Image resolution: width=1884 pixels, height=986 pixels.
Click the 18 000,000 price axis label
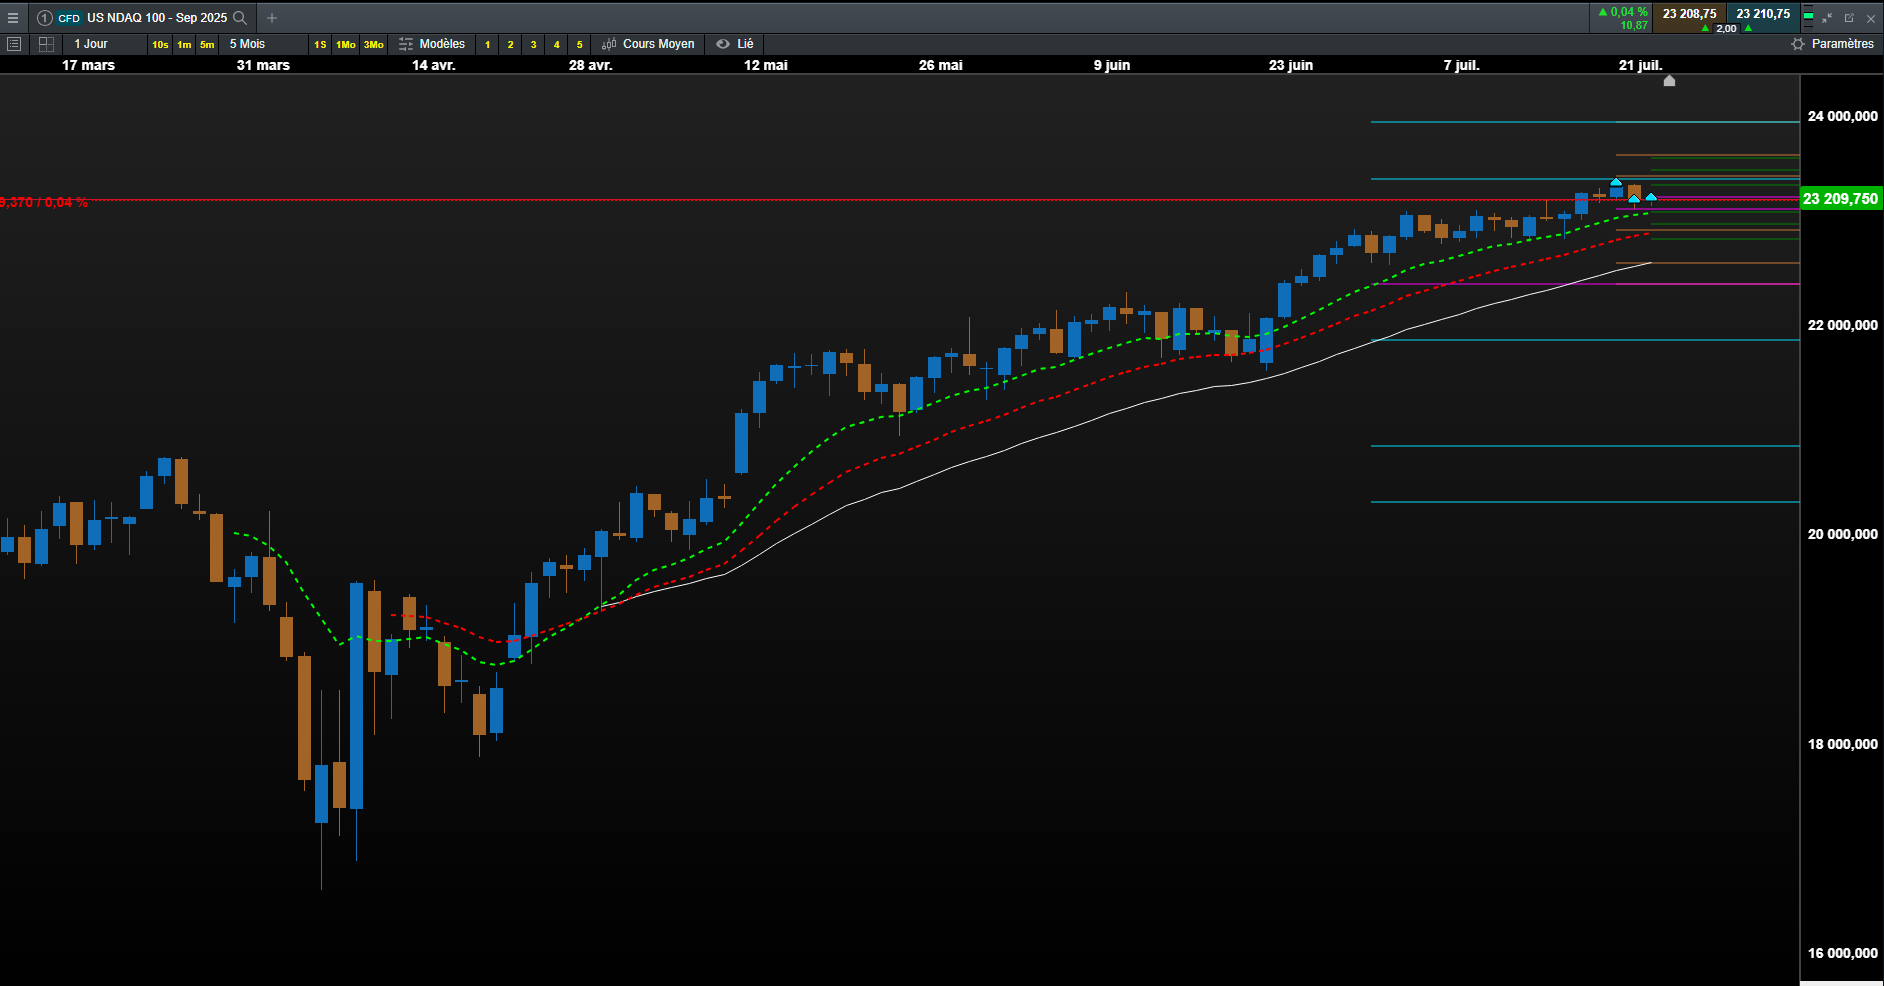click(x=1842, y=744)
